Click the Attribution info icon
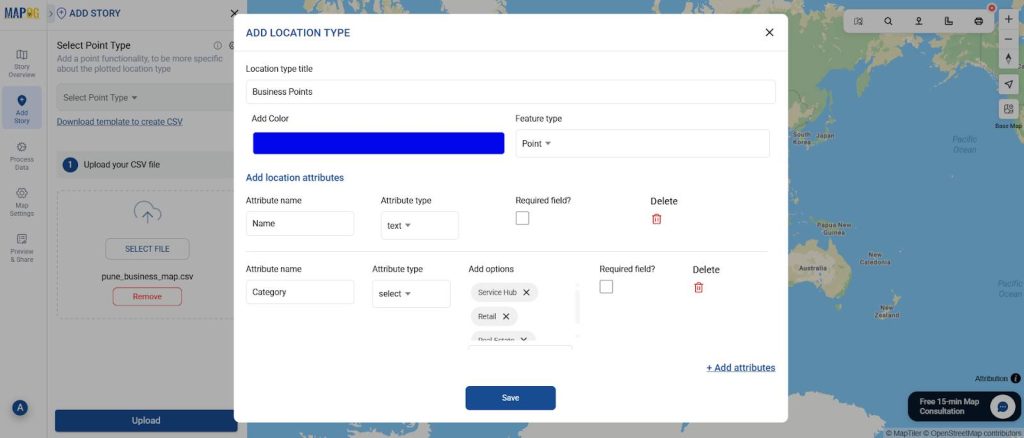 point(1016,379)
